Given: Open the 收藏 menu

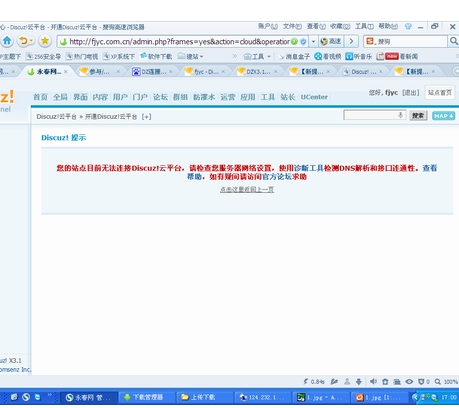Looking at the screenshot, I should pyautogui.click(x=340, y=26).
